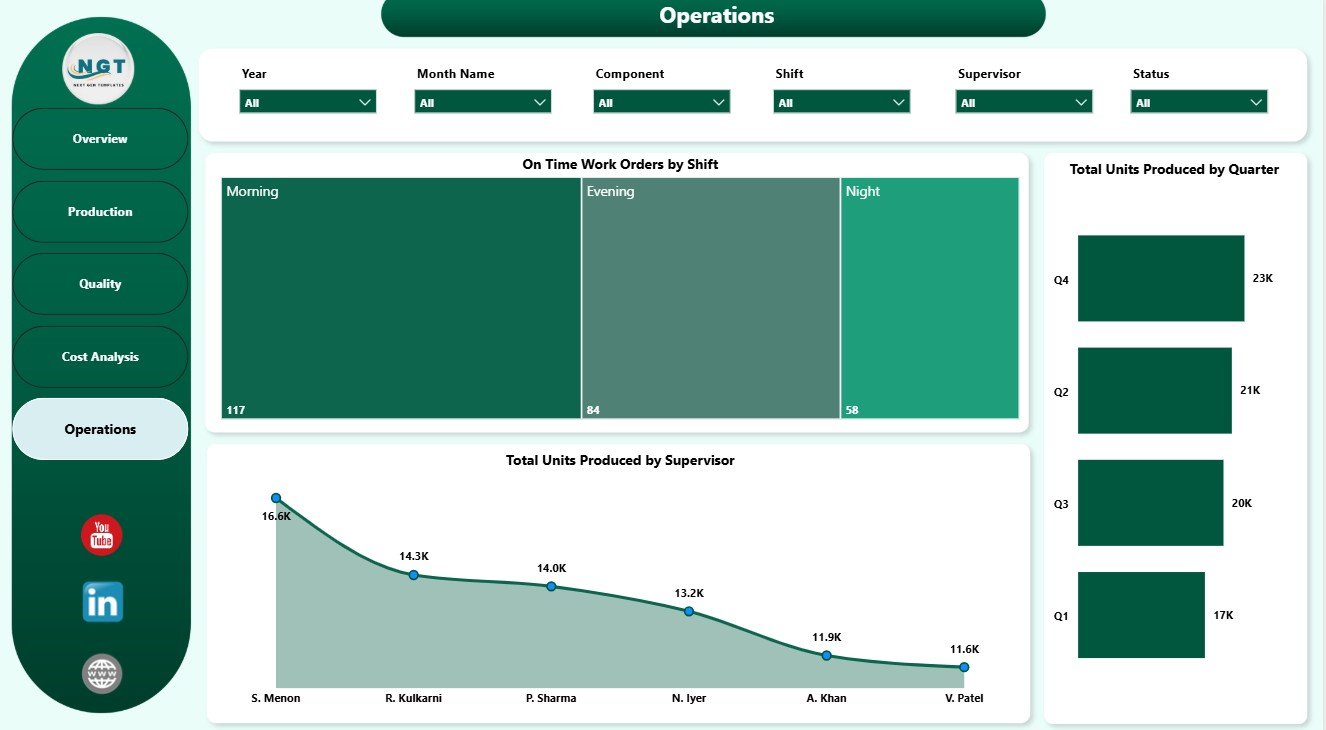Click the V. Patel axis label

[x=964, y=698]
